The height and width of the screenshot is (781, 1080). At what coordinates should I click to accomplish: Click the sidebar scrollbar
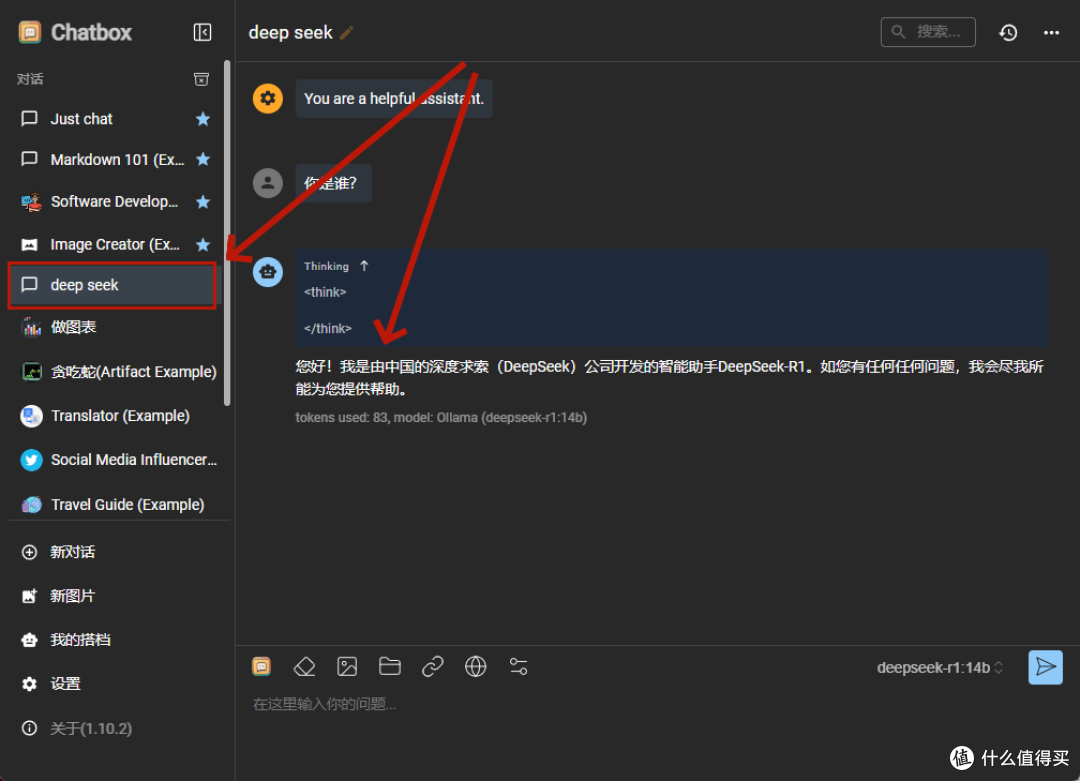click(x=227, y=233)
